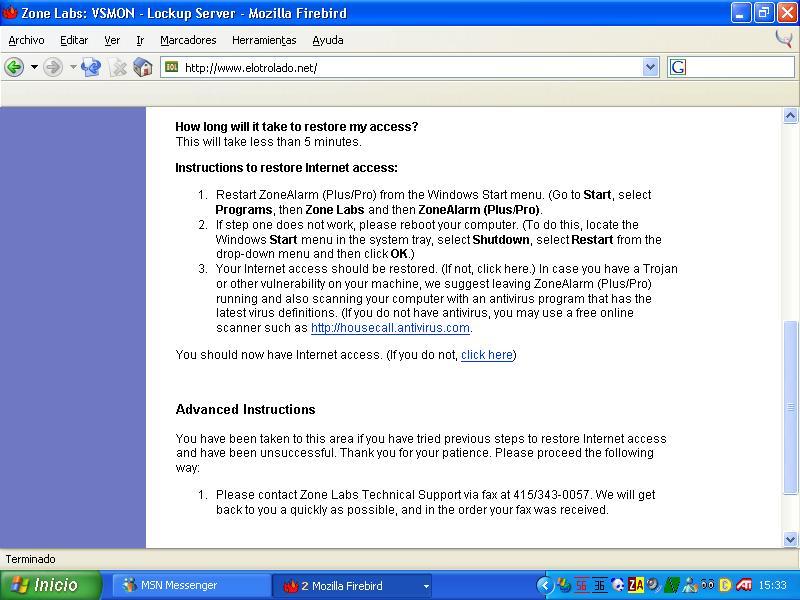
Task: Follow the 'click here' link for no access
Action: 487,355
